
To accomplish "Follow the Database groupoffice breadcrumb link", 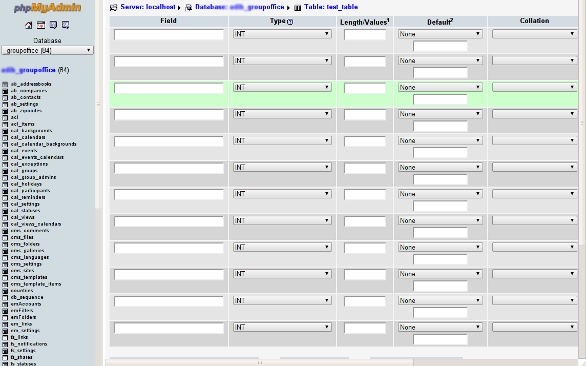I will [x=240, y=7].
